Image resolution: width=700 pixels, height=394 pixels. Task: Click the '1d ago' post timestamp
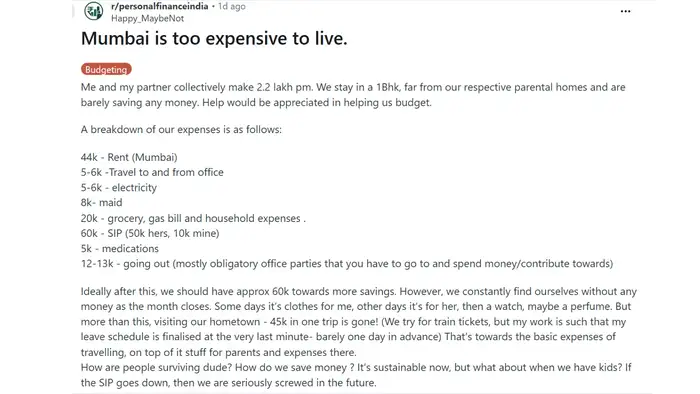(x=232, y=6)
